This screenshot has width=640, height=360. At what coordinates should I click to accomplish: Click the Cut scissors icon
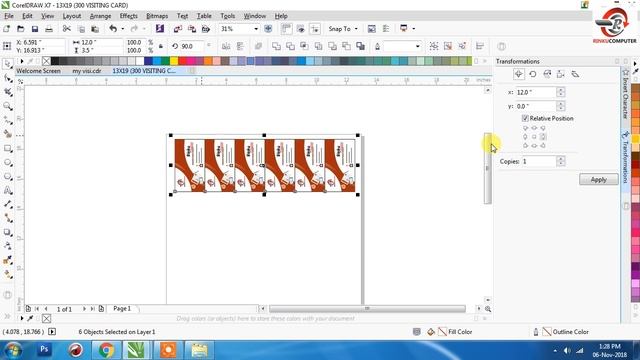coord(67,29)
